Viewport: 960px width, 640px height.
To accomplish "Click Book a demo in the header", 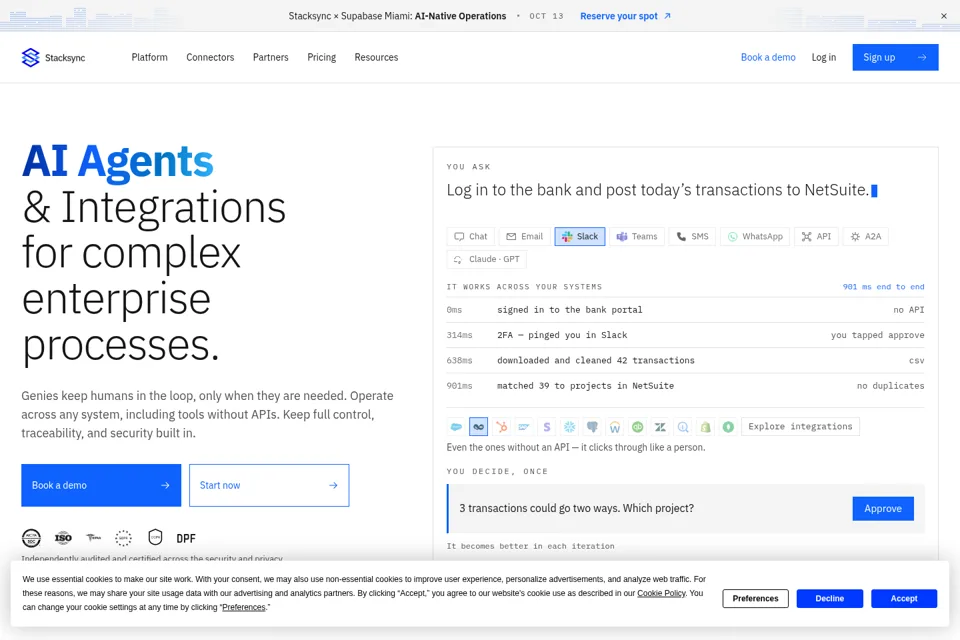I will coord(768,57).
